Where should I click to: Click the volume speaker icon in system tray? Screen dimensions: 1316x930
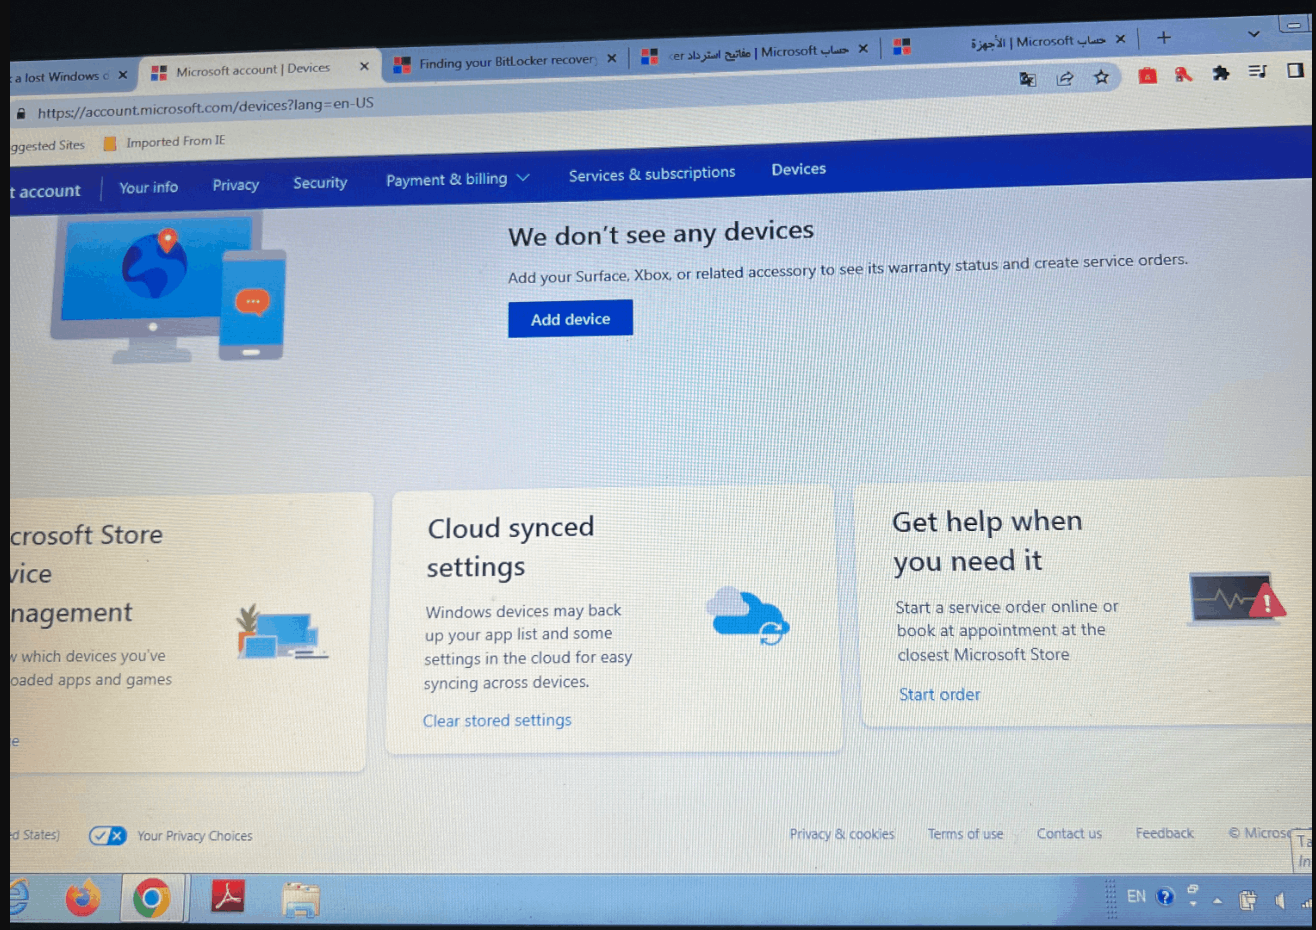click(x=1279, y=900)
